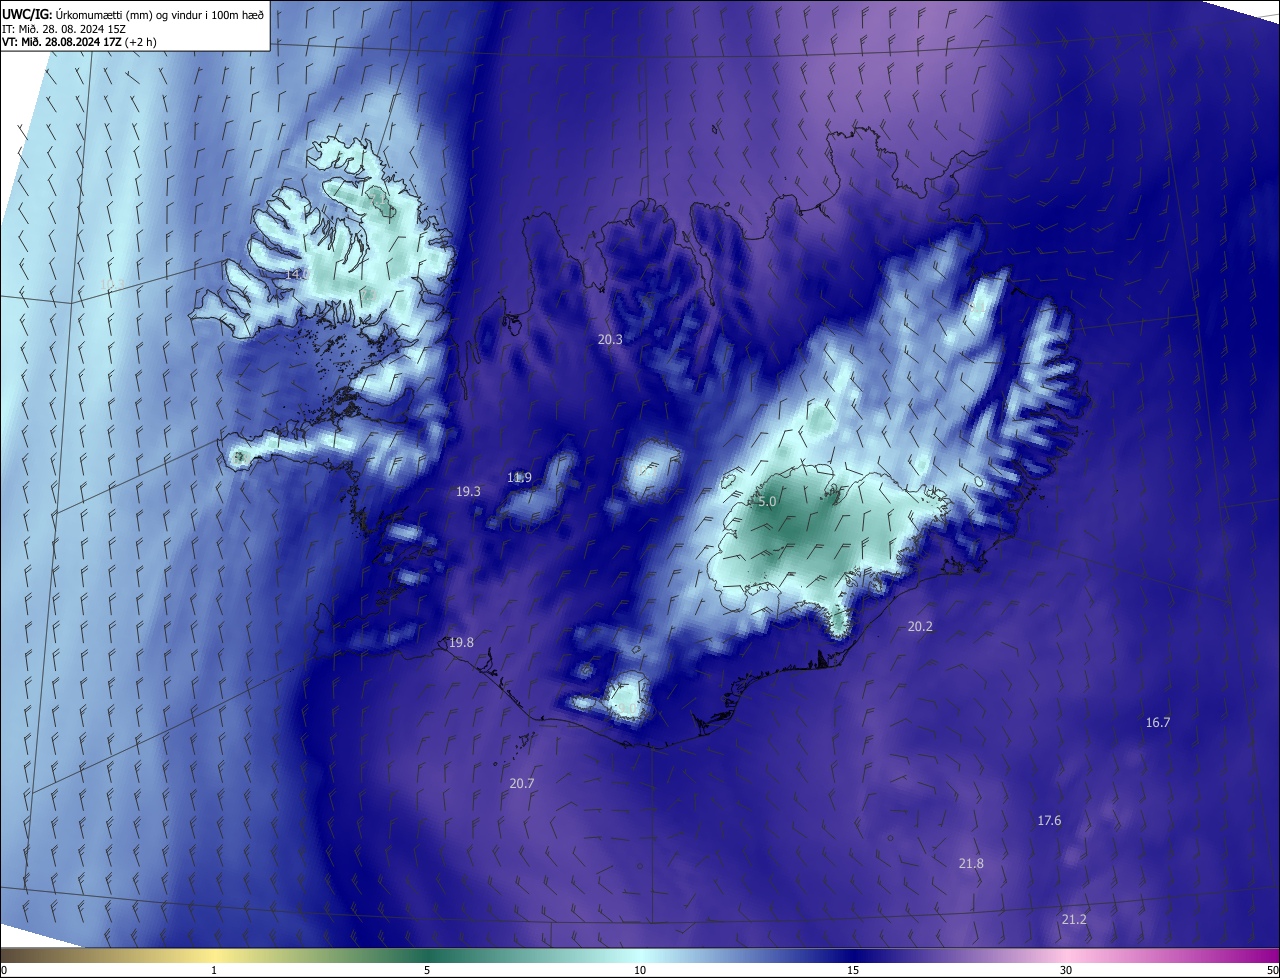1280x978 pixels.
Task: Click the colorbar tick label 5
Action: pos(427,970)
